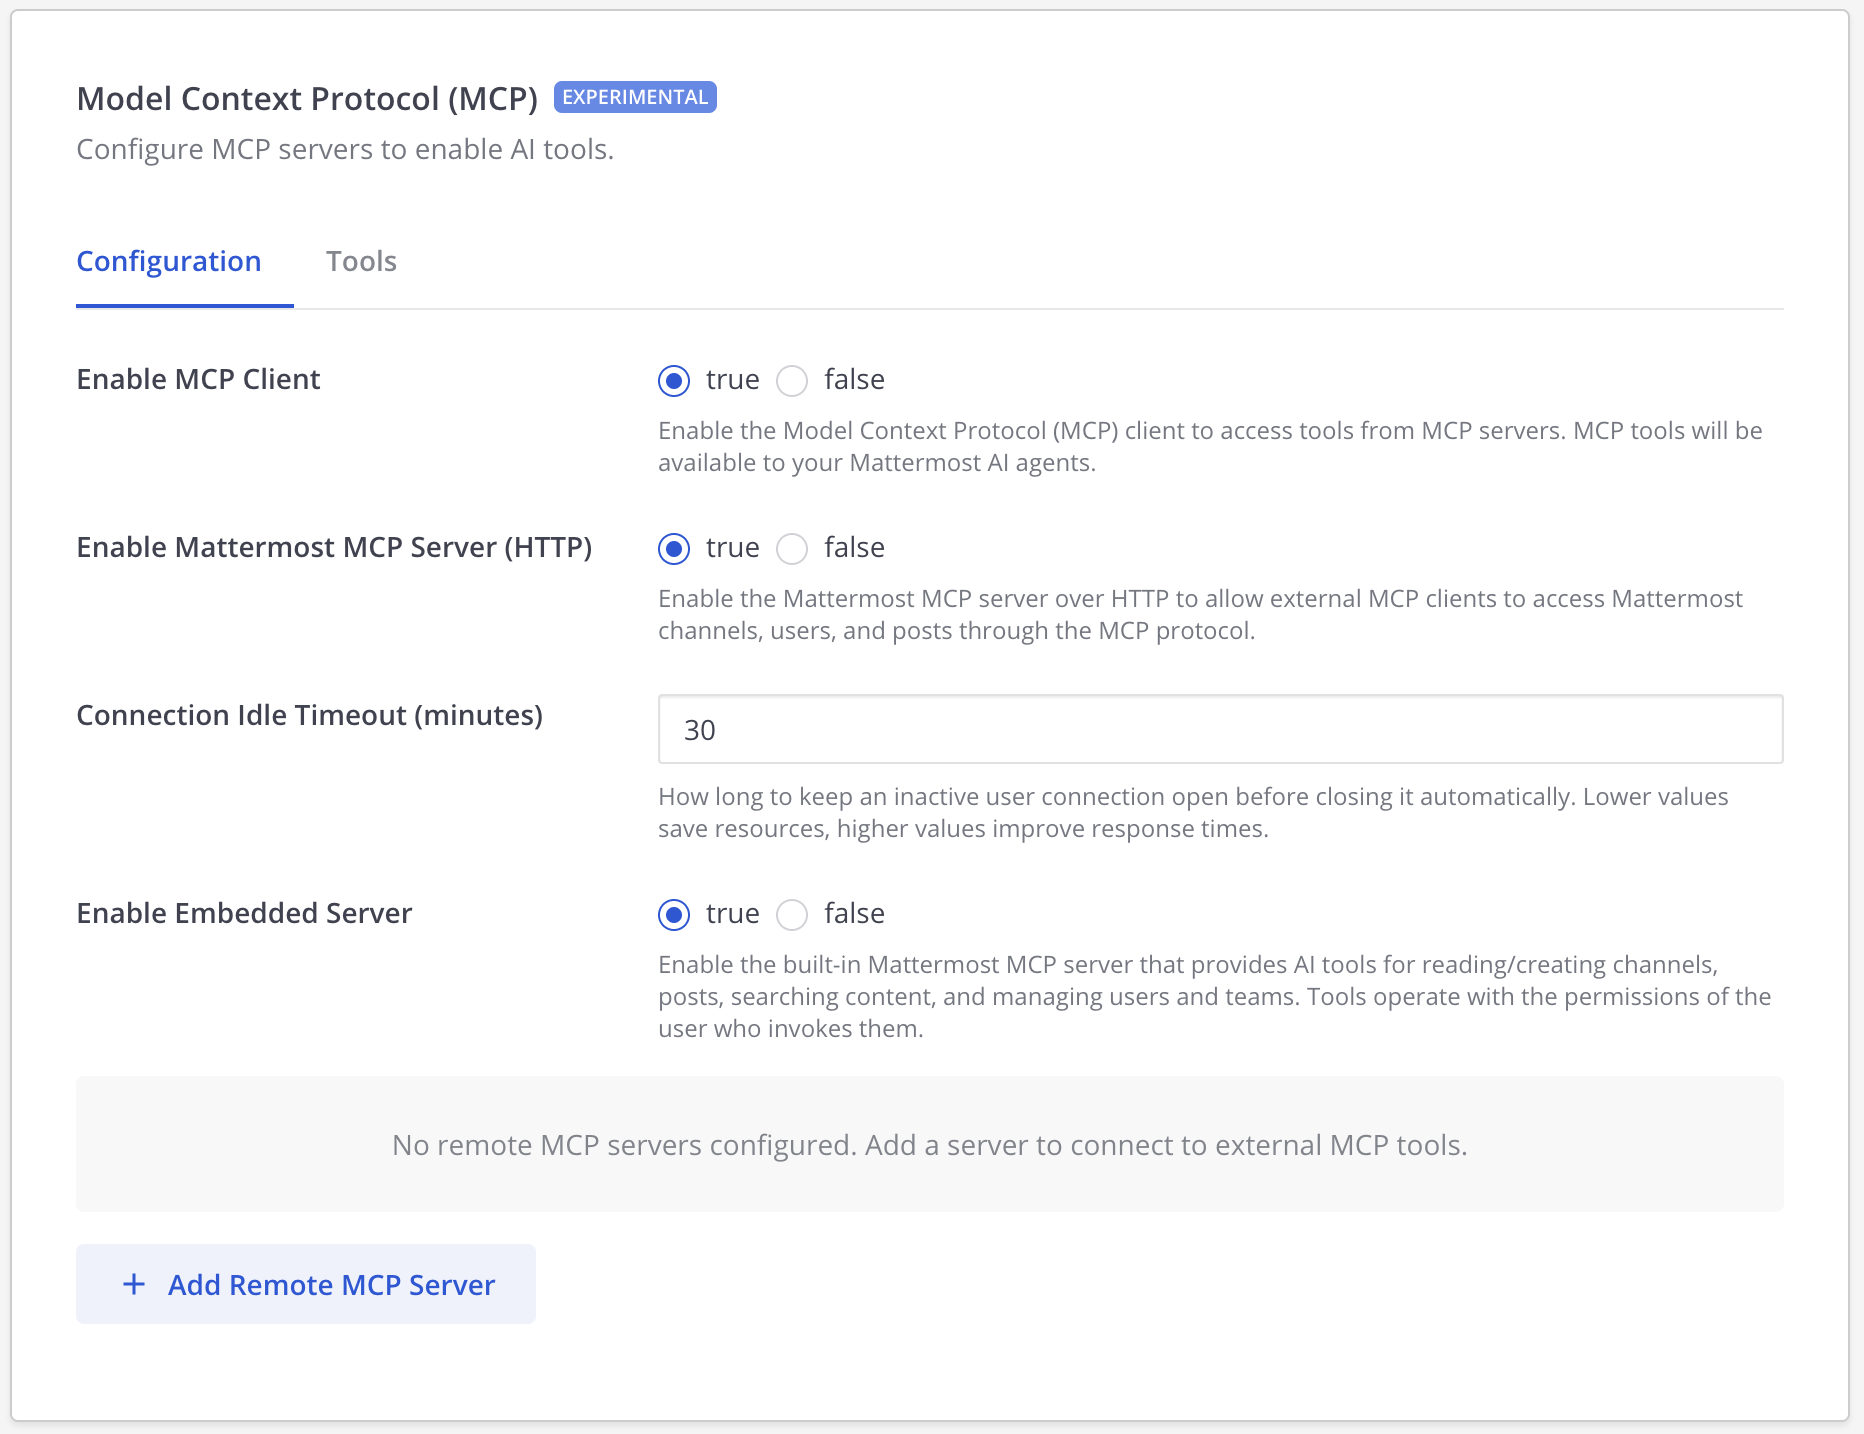Image resolution: width=1864 pixels, height=1434 pixels.
Task: Select true for Enable Embedded Server
Action: coord(674,915)
